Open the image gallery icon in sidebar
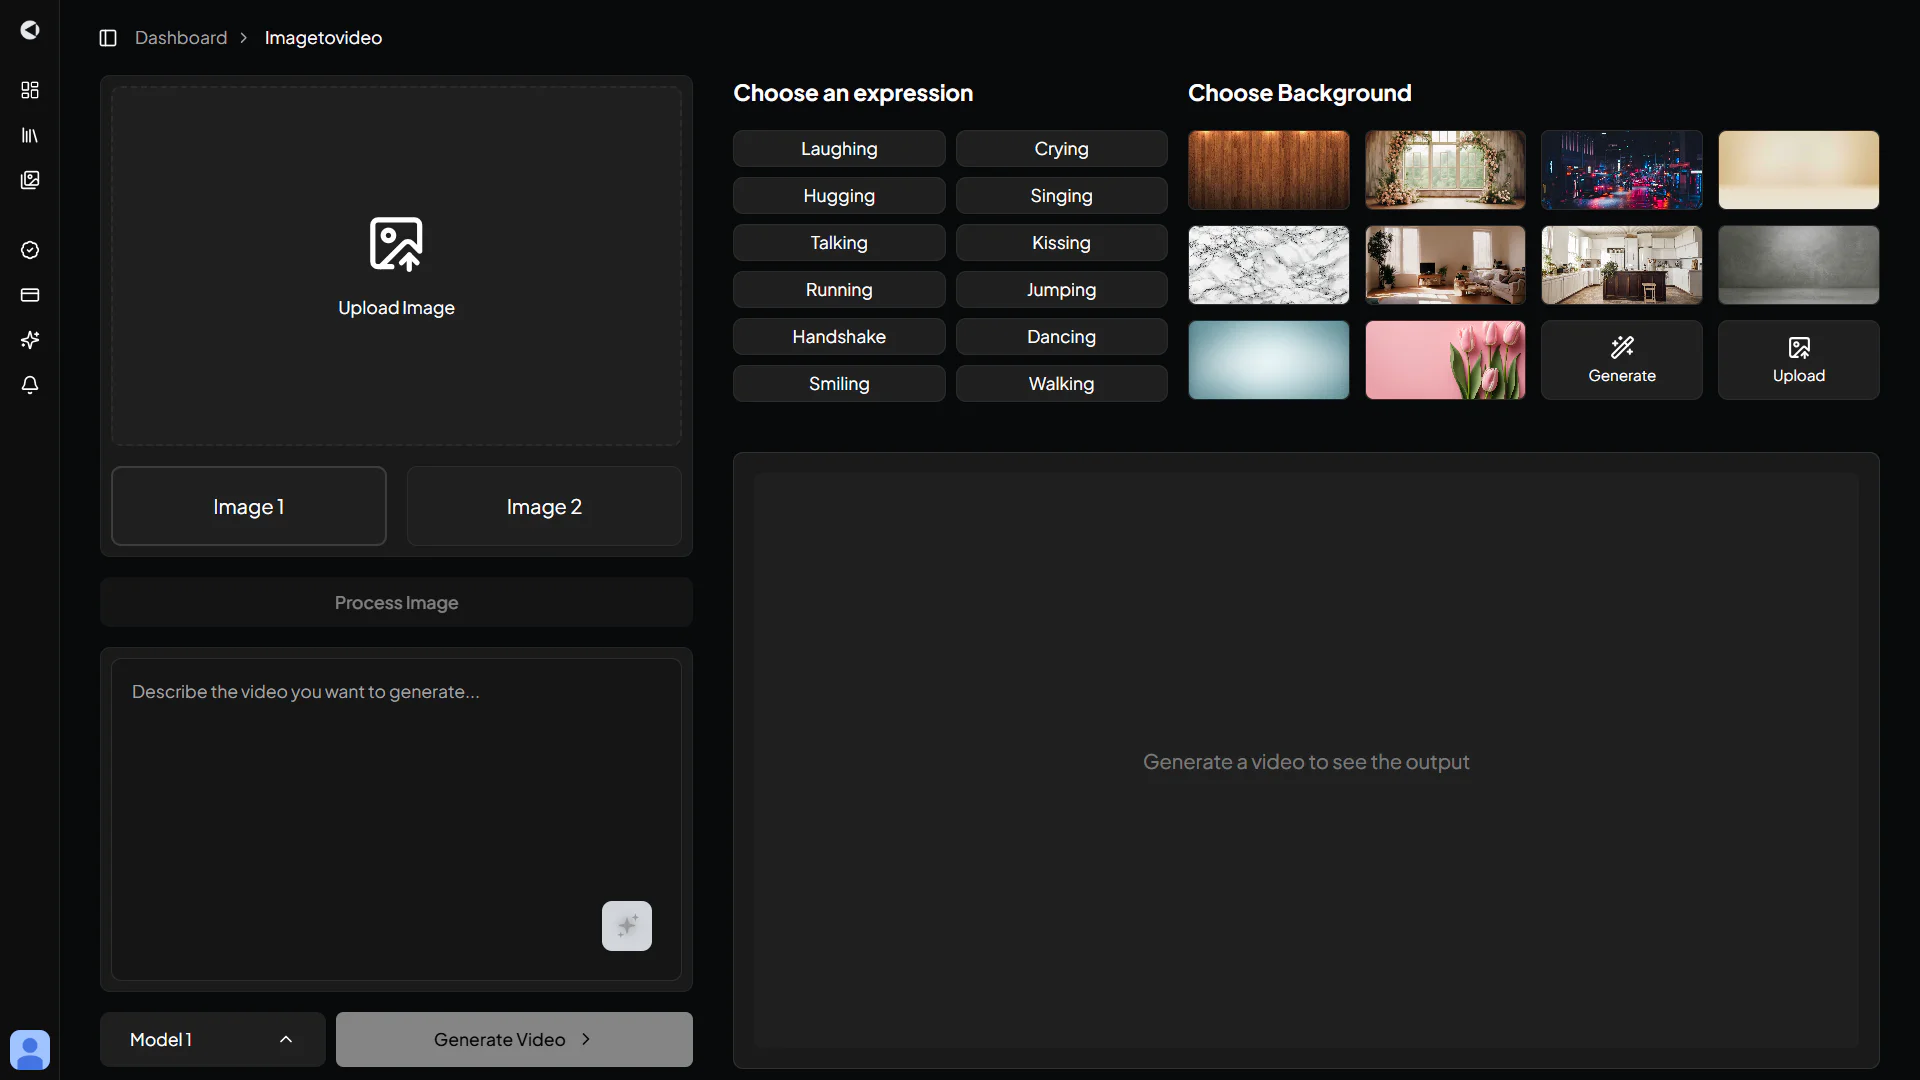1920x1080 pixels. pyautogui.click(x=30, y=180)
